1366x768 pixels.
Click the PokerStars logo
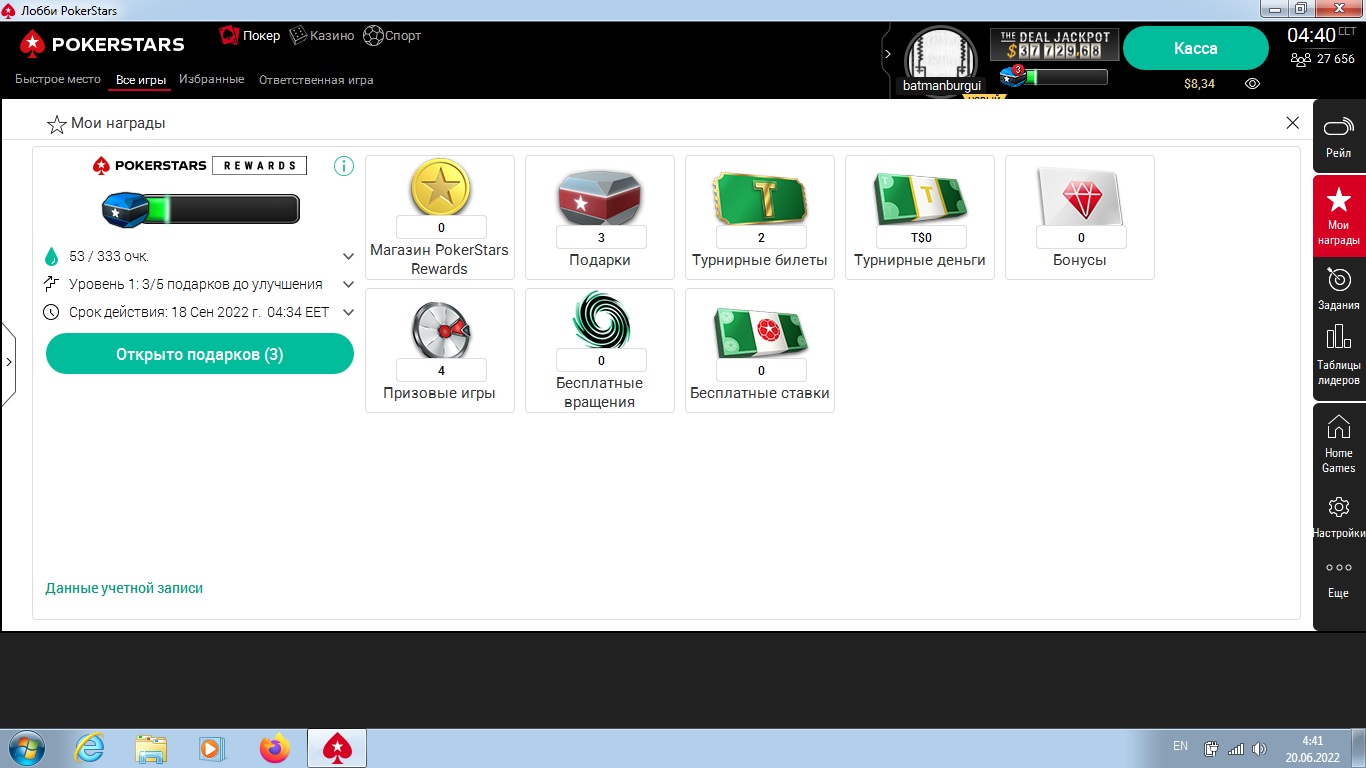(x=102, y=44)
